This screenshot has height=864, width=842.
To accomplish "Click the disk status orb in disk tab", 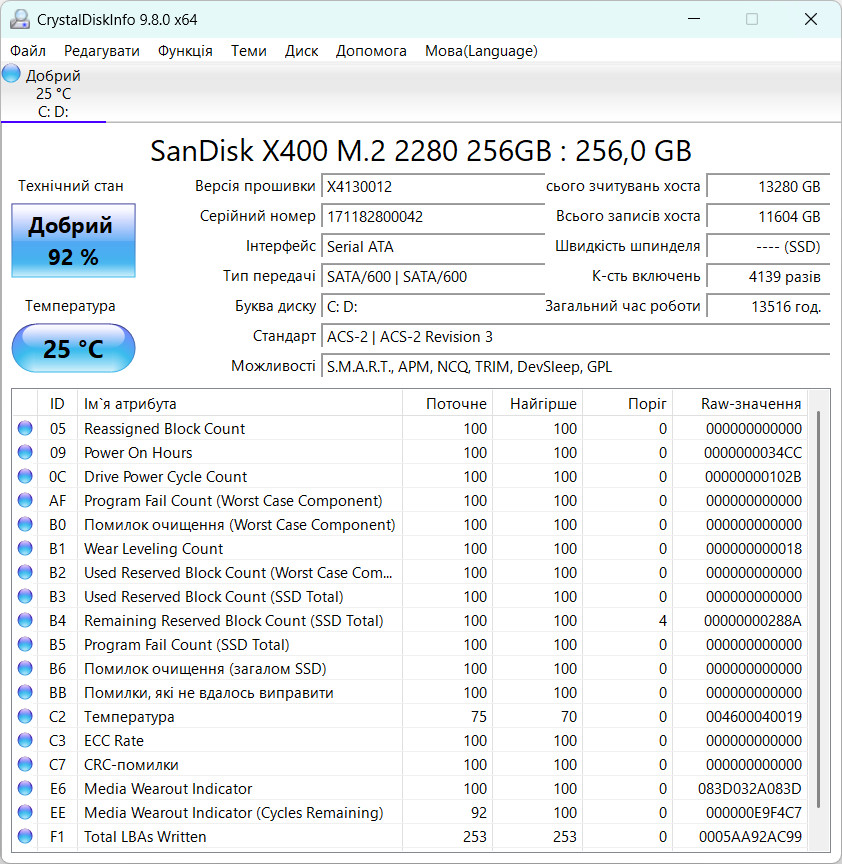I will click(11, 74).
